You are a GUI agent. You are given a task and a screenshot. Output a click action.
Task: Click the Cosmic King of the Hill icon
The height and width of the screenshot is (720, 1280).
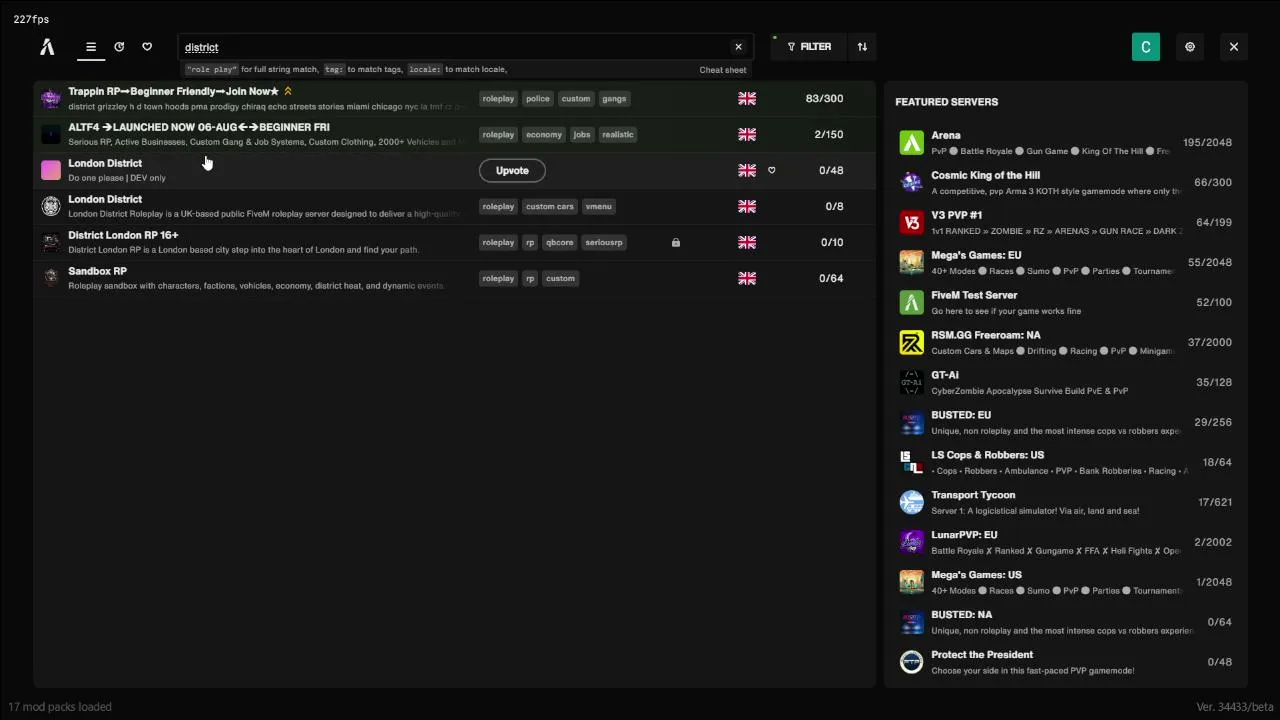click(911, 182)
